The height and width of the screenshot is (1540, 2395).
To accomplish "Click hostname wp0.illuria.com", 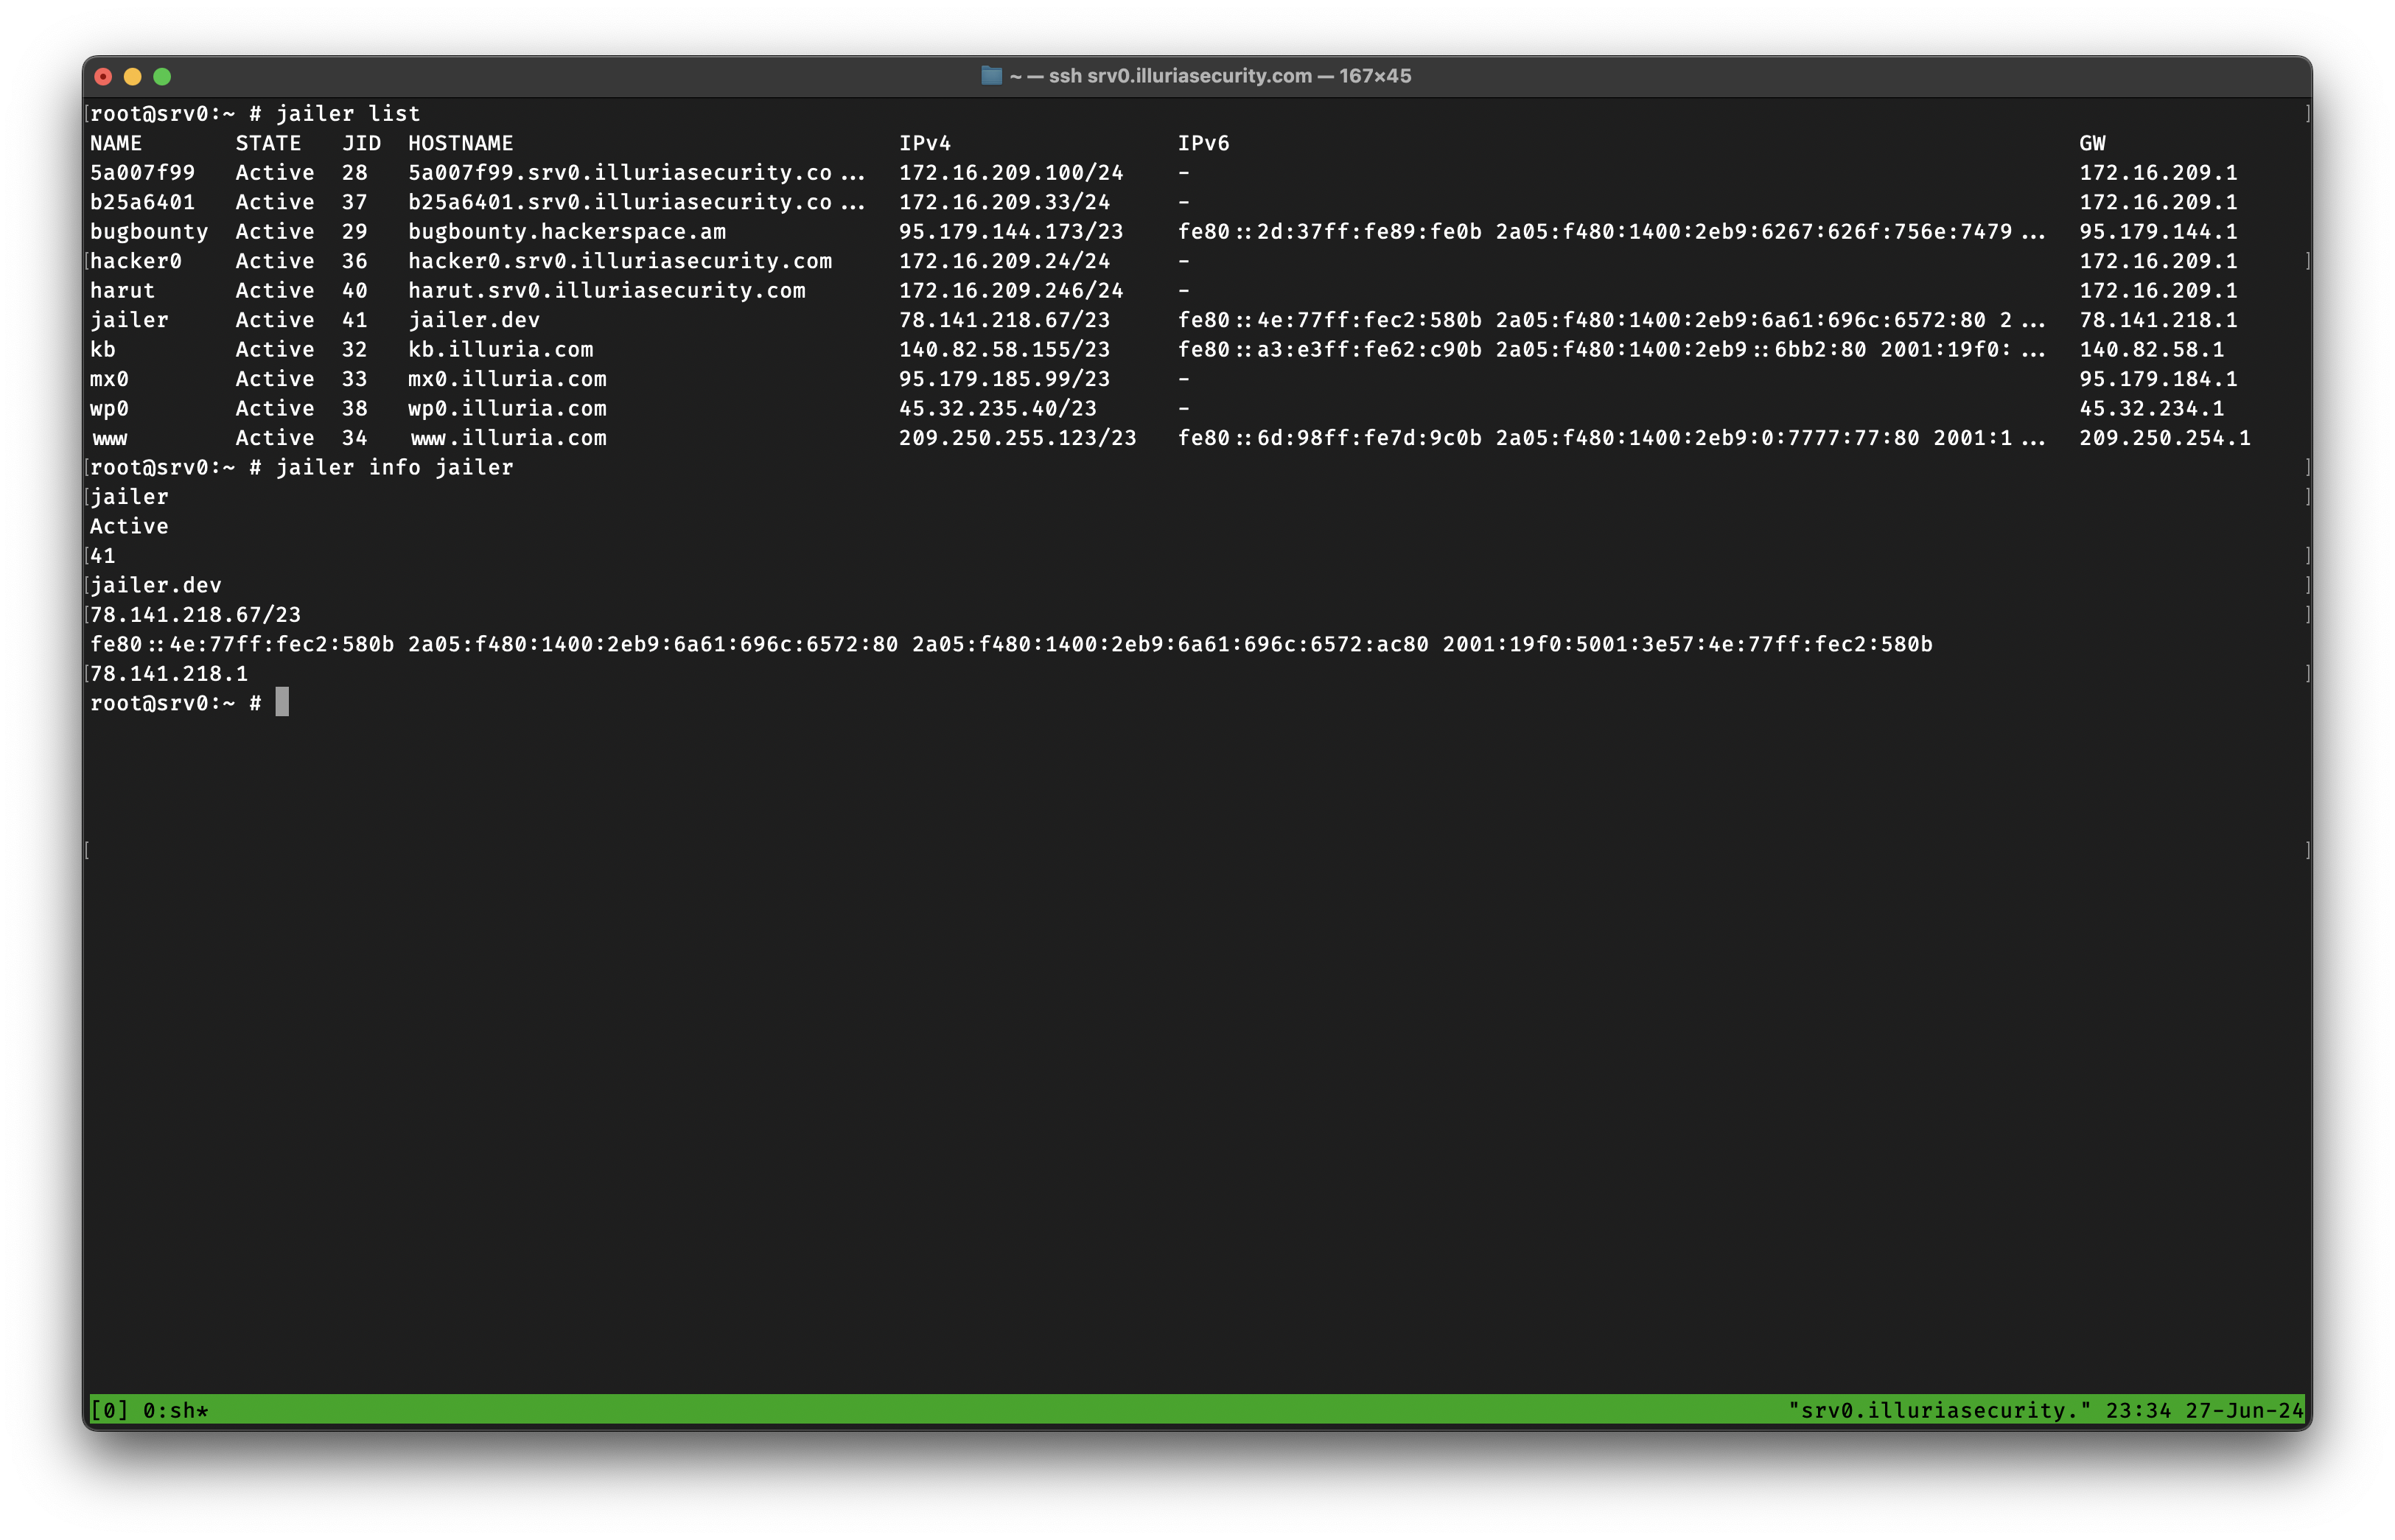I will [507, 409].
